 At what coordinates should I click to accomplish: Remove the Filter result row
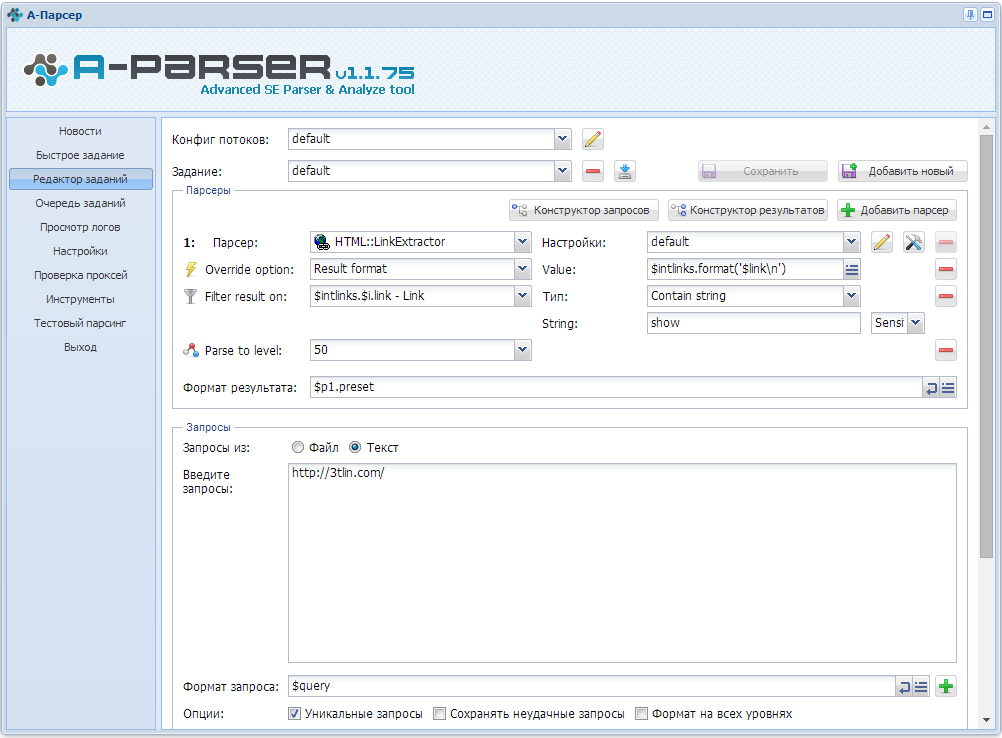coord(946,296)
